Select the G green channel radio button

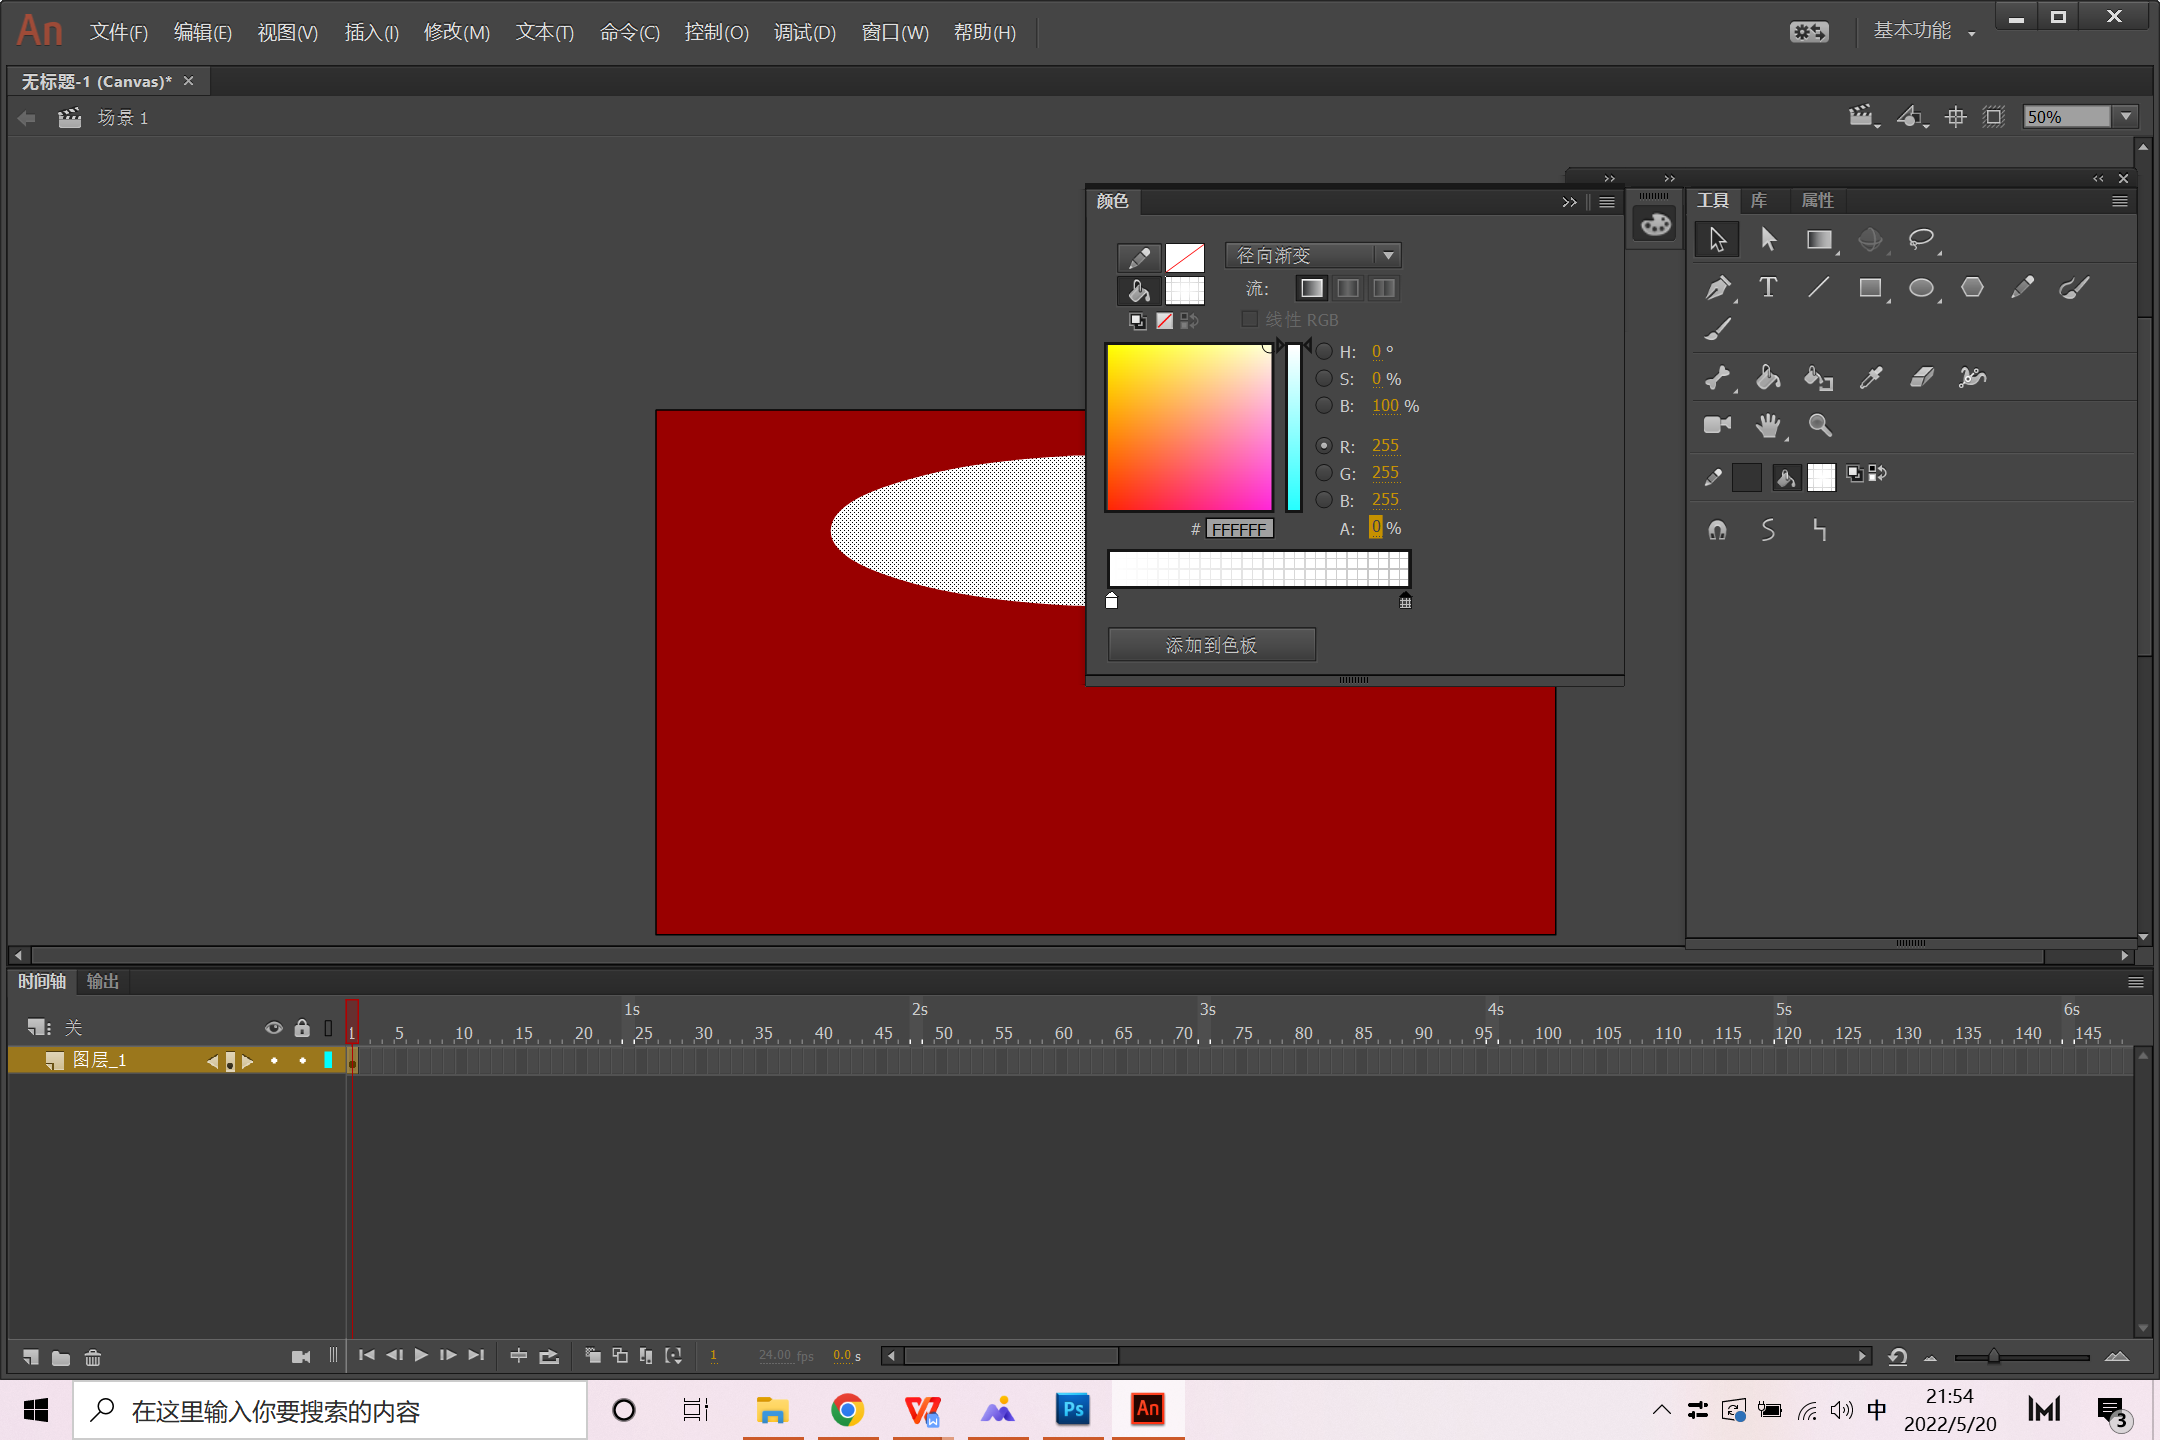click(x=1324, y=473)
